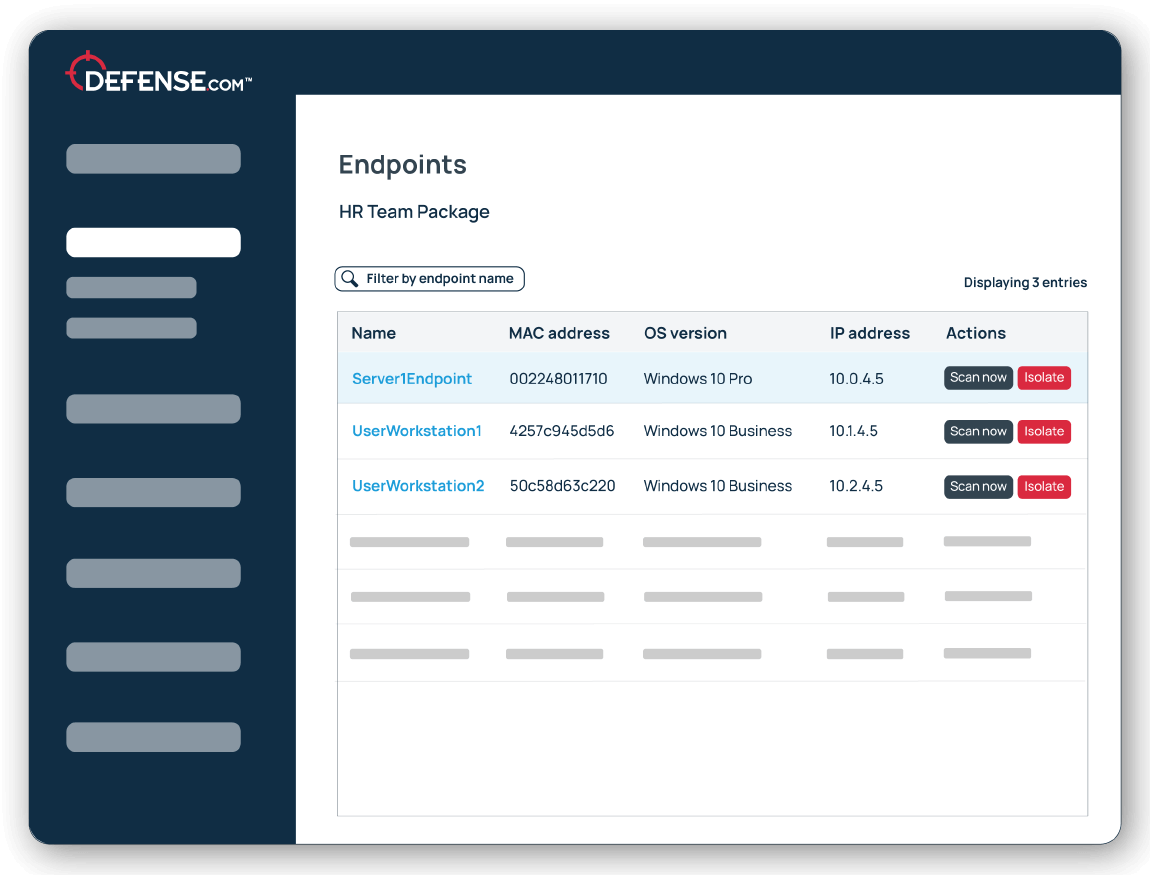The height and width of the screenshot is (875, 1150).
Task: Isolate the UserWorkstation2 device
Action: [1044, 486]
